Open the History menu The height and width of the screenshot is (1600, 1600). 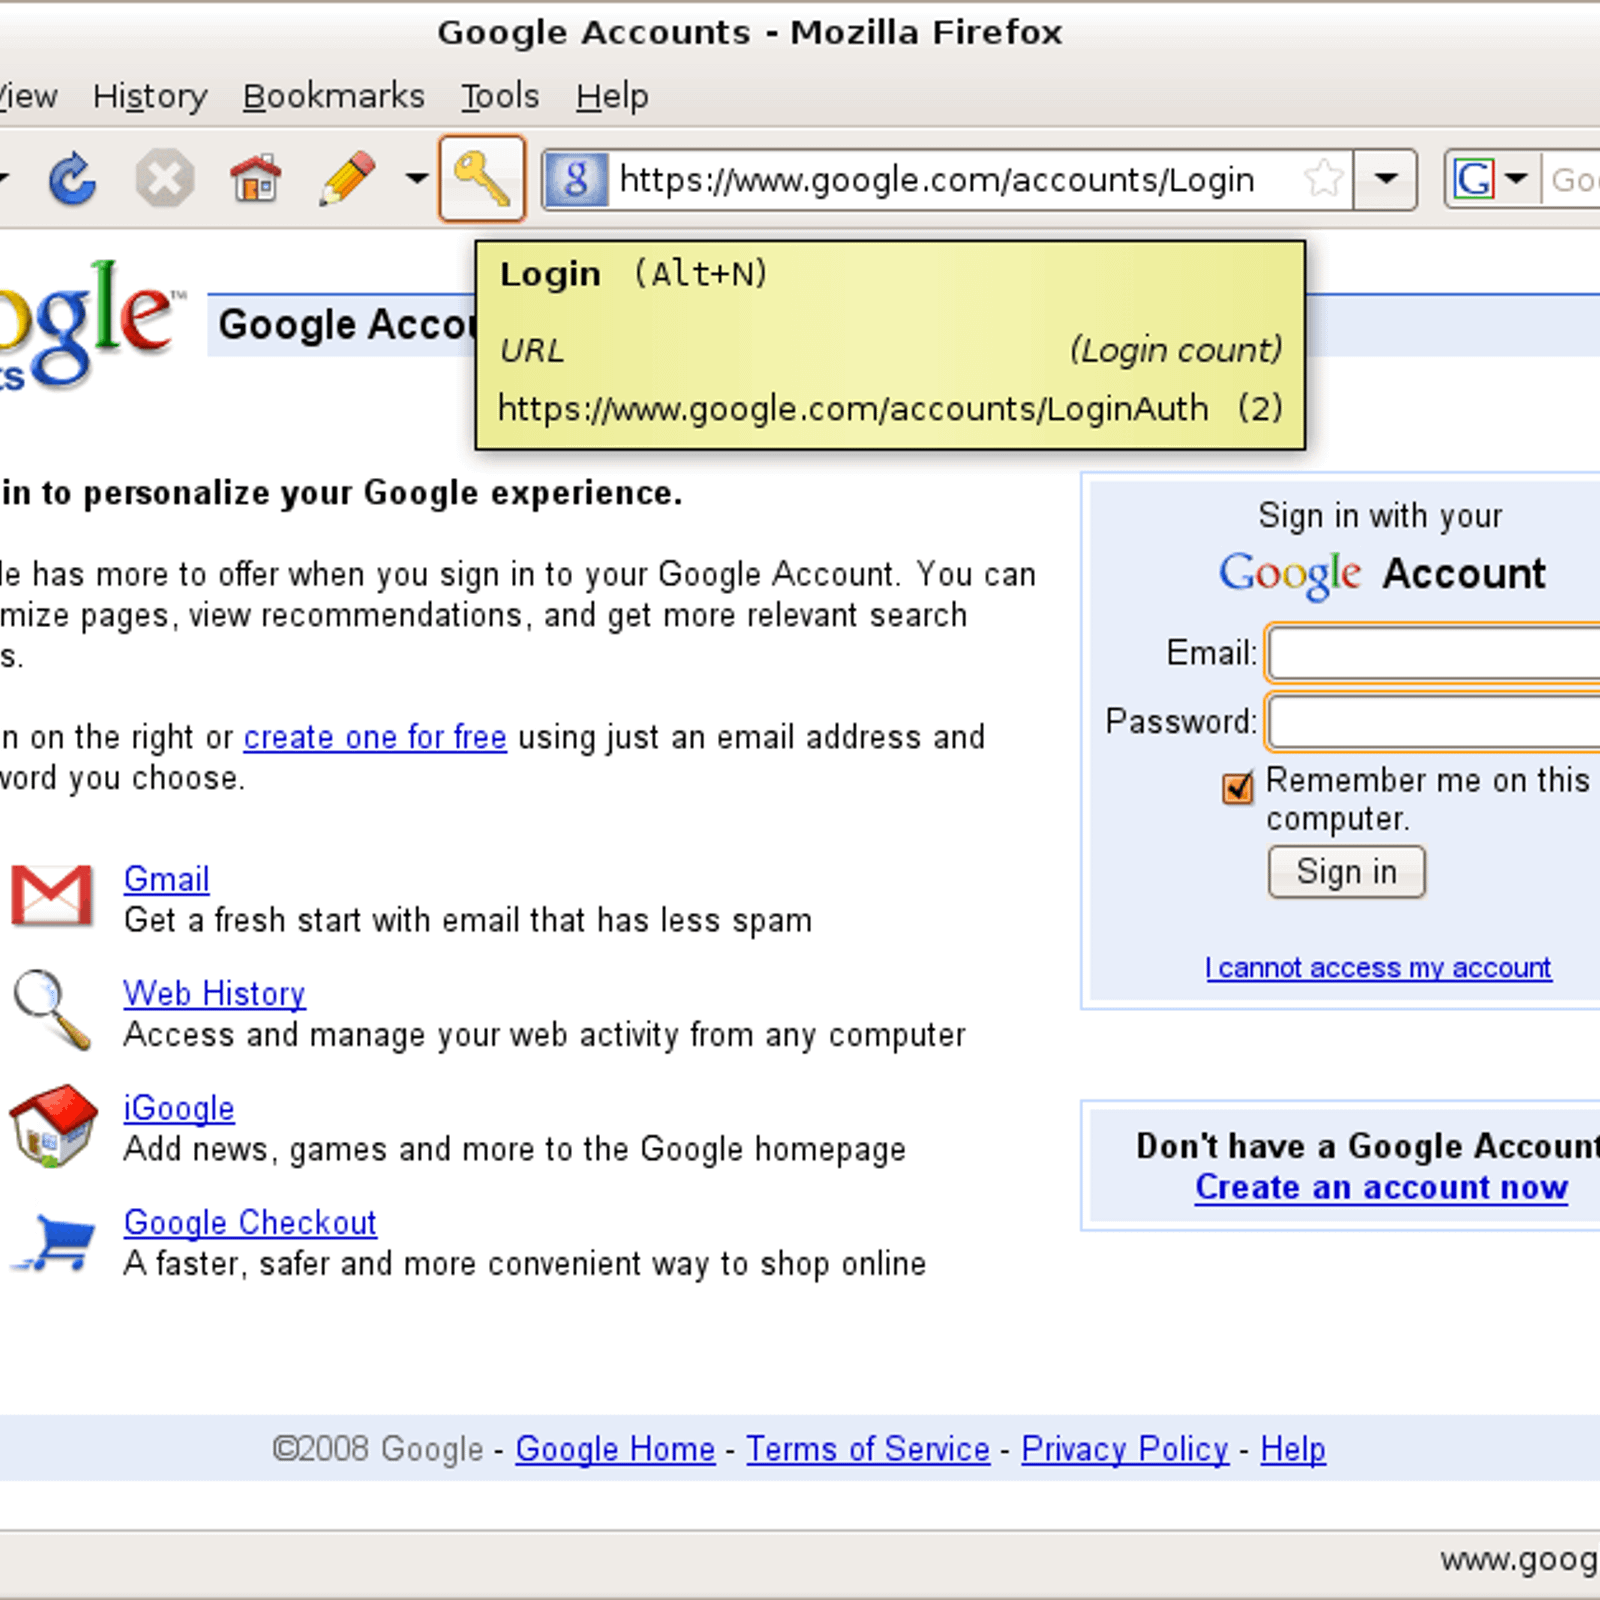(150, 96)
